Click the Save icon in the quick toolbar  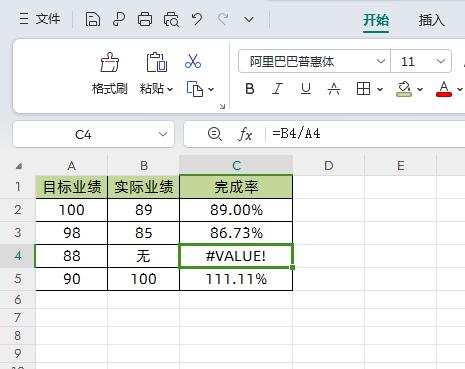click(93, 19)
